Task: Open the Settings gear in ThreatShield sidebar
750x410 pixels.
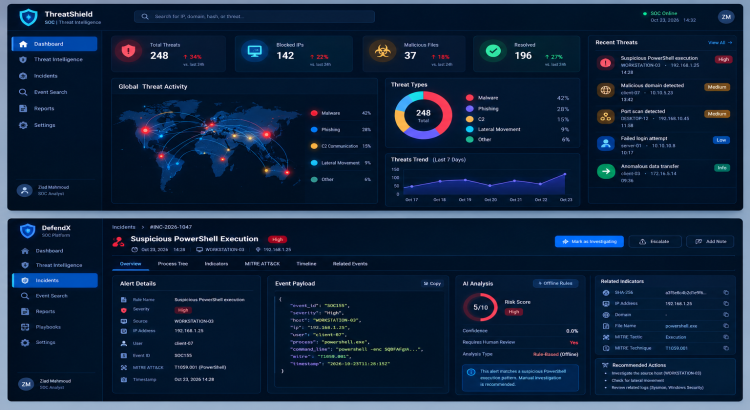Action: 23,125
